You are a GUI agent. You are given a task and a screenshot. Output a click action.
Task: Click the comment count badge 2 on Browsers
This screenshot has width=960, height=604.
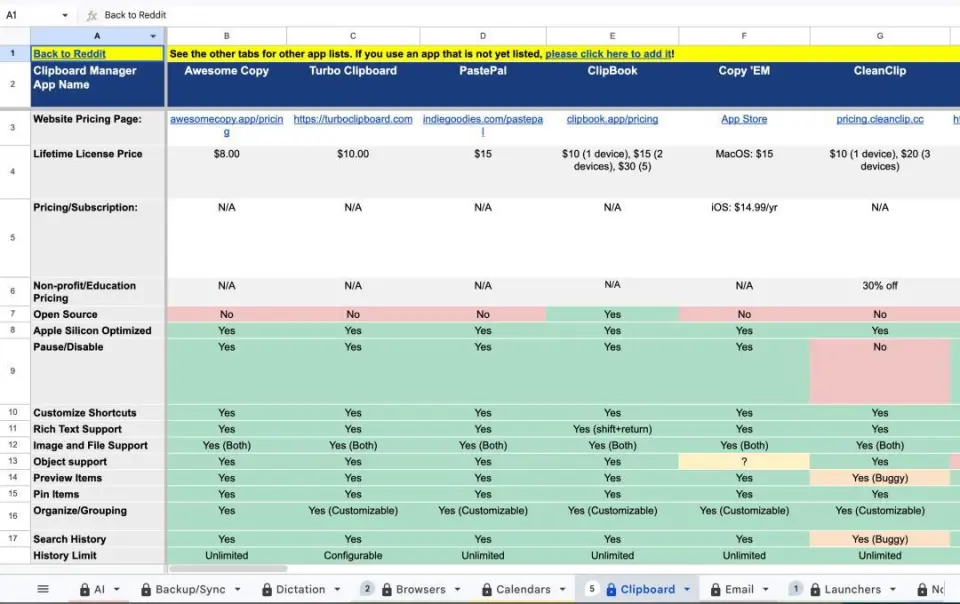(x=367, y=589)
